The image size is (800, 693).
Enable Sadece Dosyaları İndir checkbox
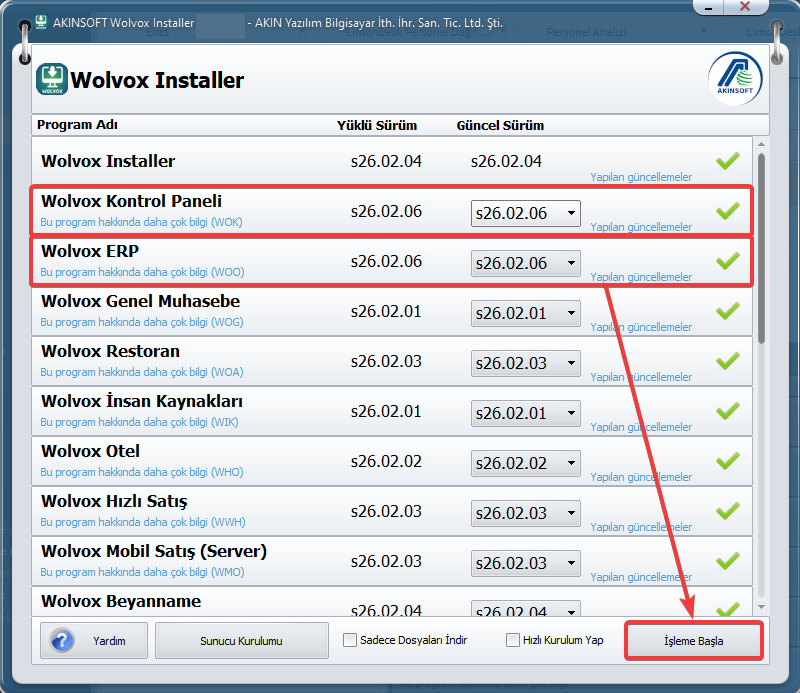[x=350, y=640]
